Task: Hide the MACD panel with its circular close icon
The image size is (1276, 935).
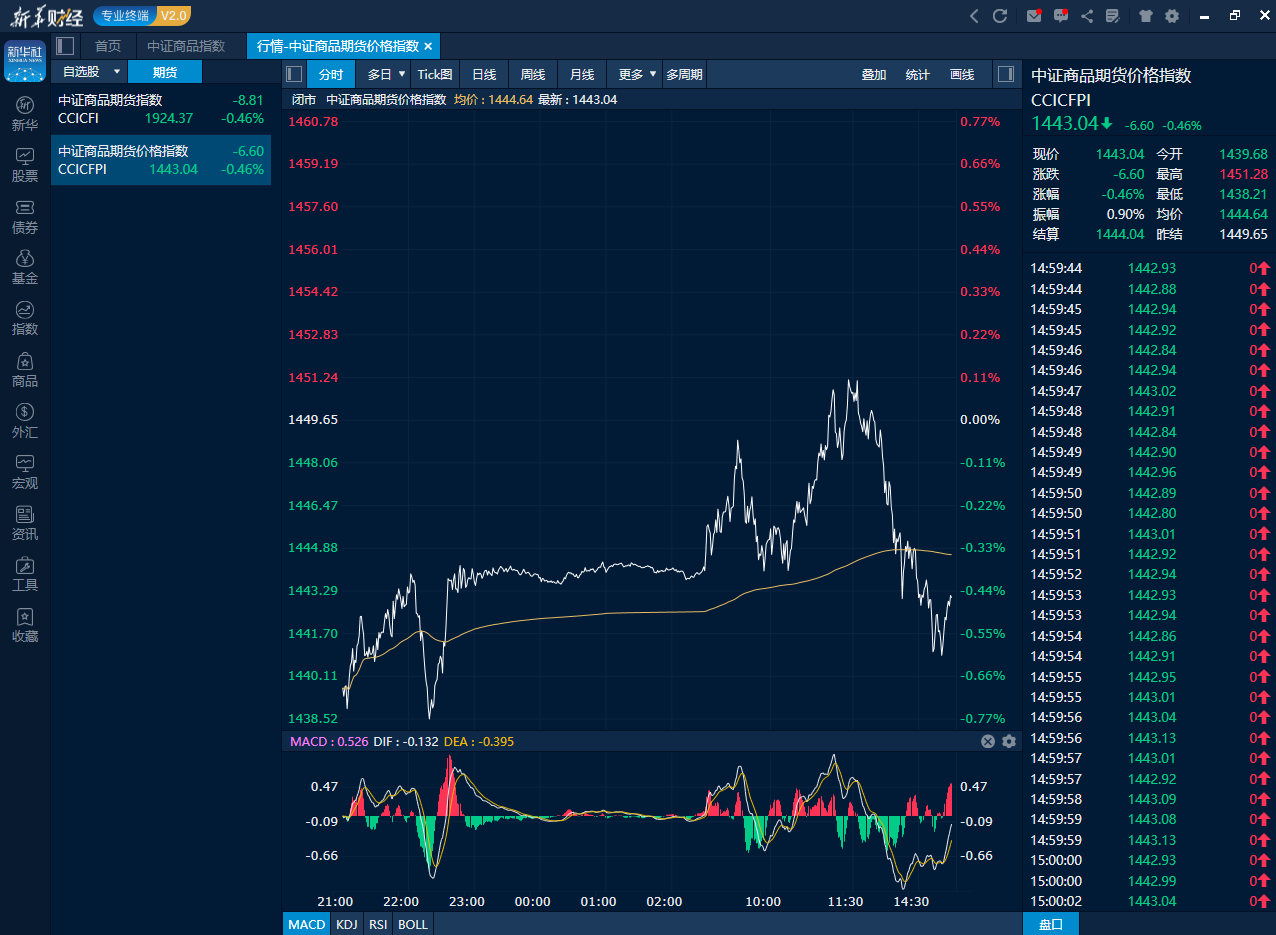Action: click(x=988, y=741)
